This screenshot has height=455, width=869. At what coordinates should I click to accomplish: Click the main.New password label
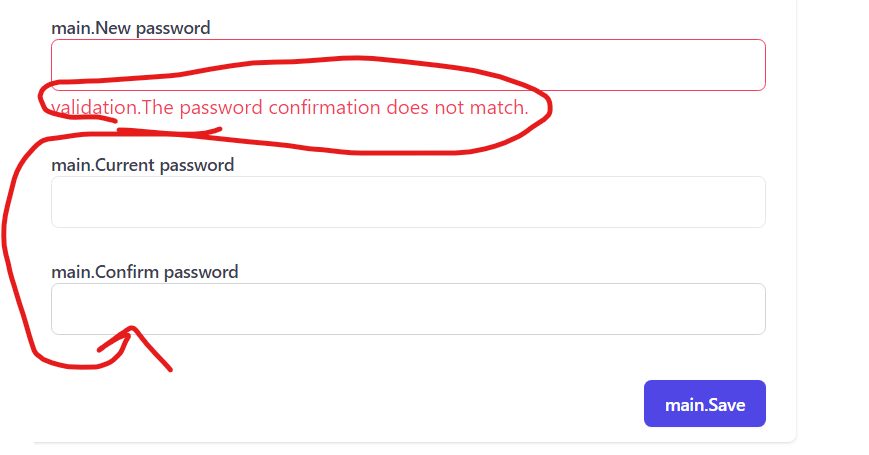point(131,27)
